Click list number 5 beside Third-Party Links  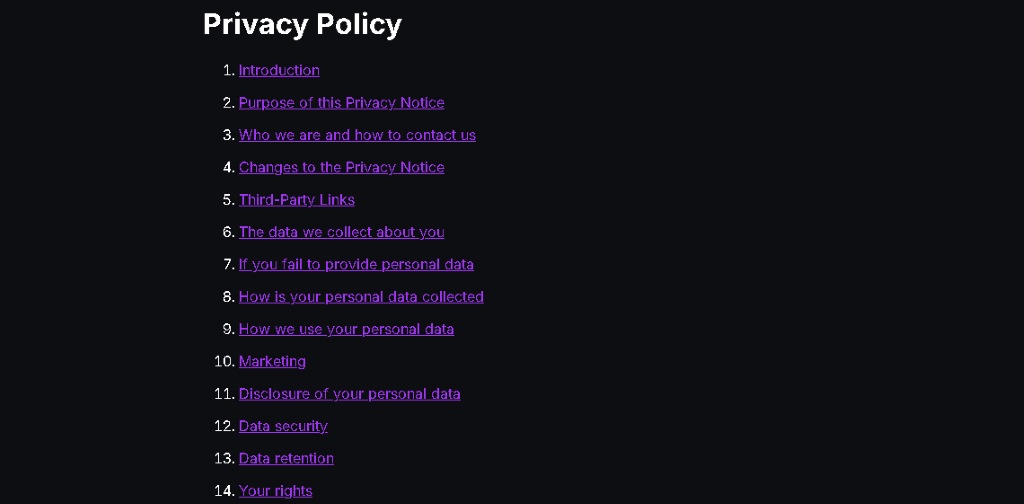click(229, 199)
